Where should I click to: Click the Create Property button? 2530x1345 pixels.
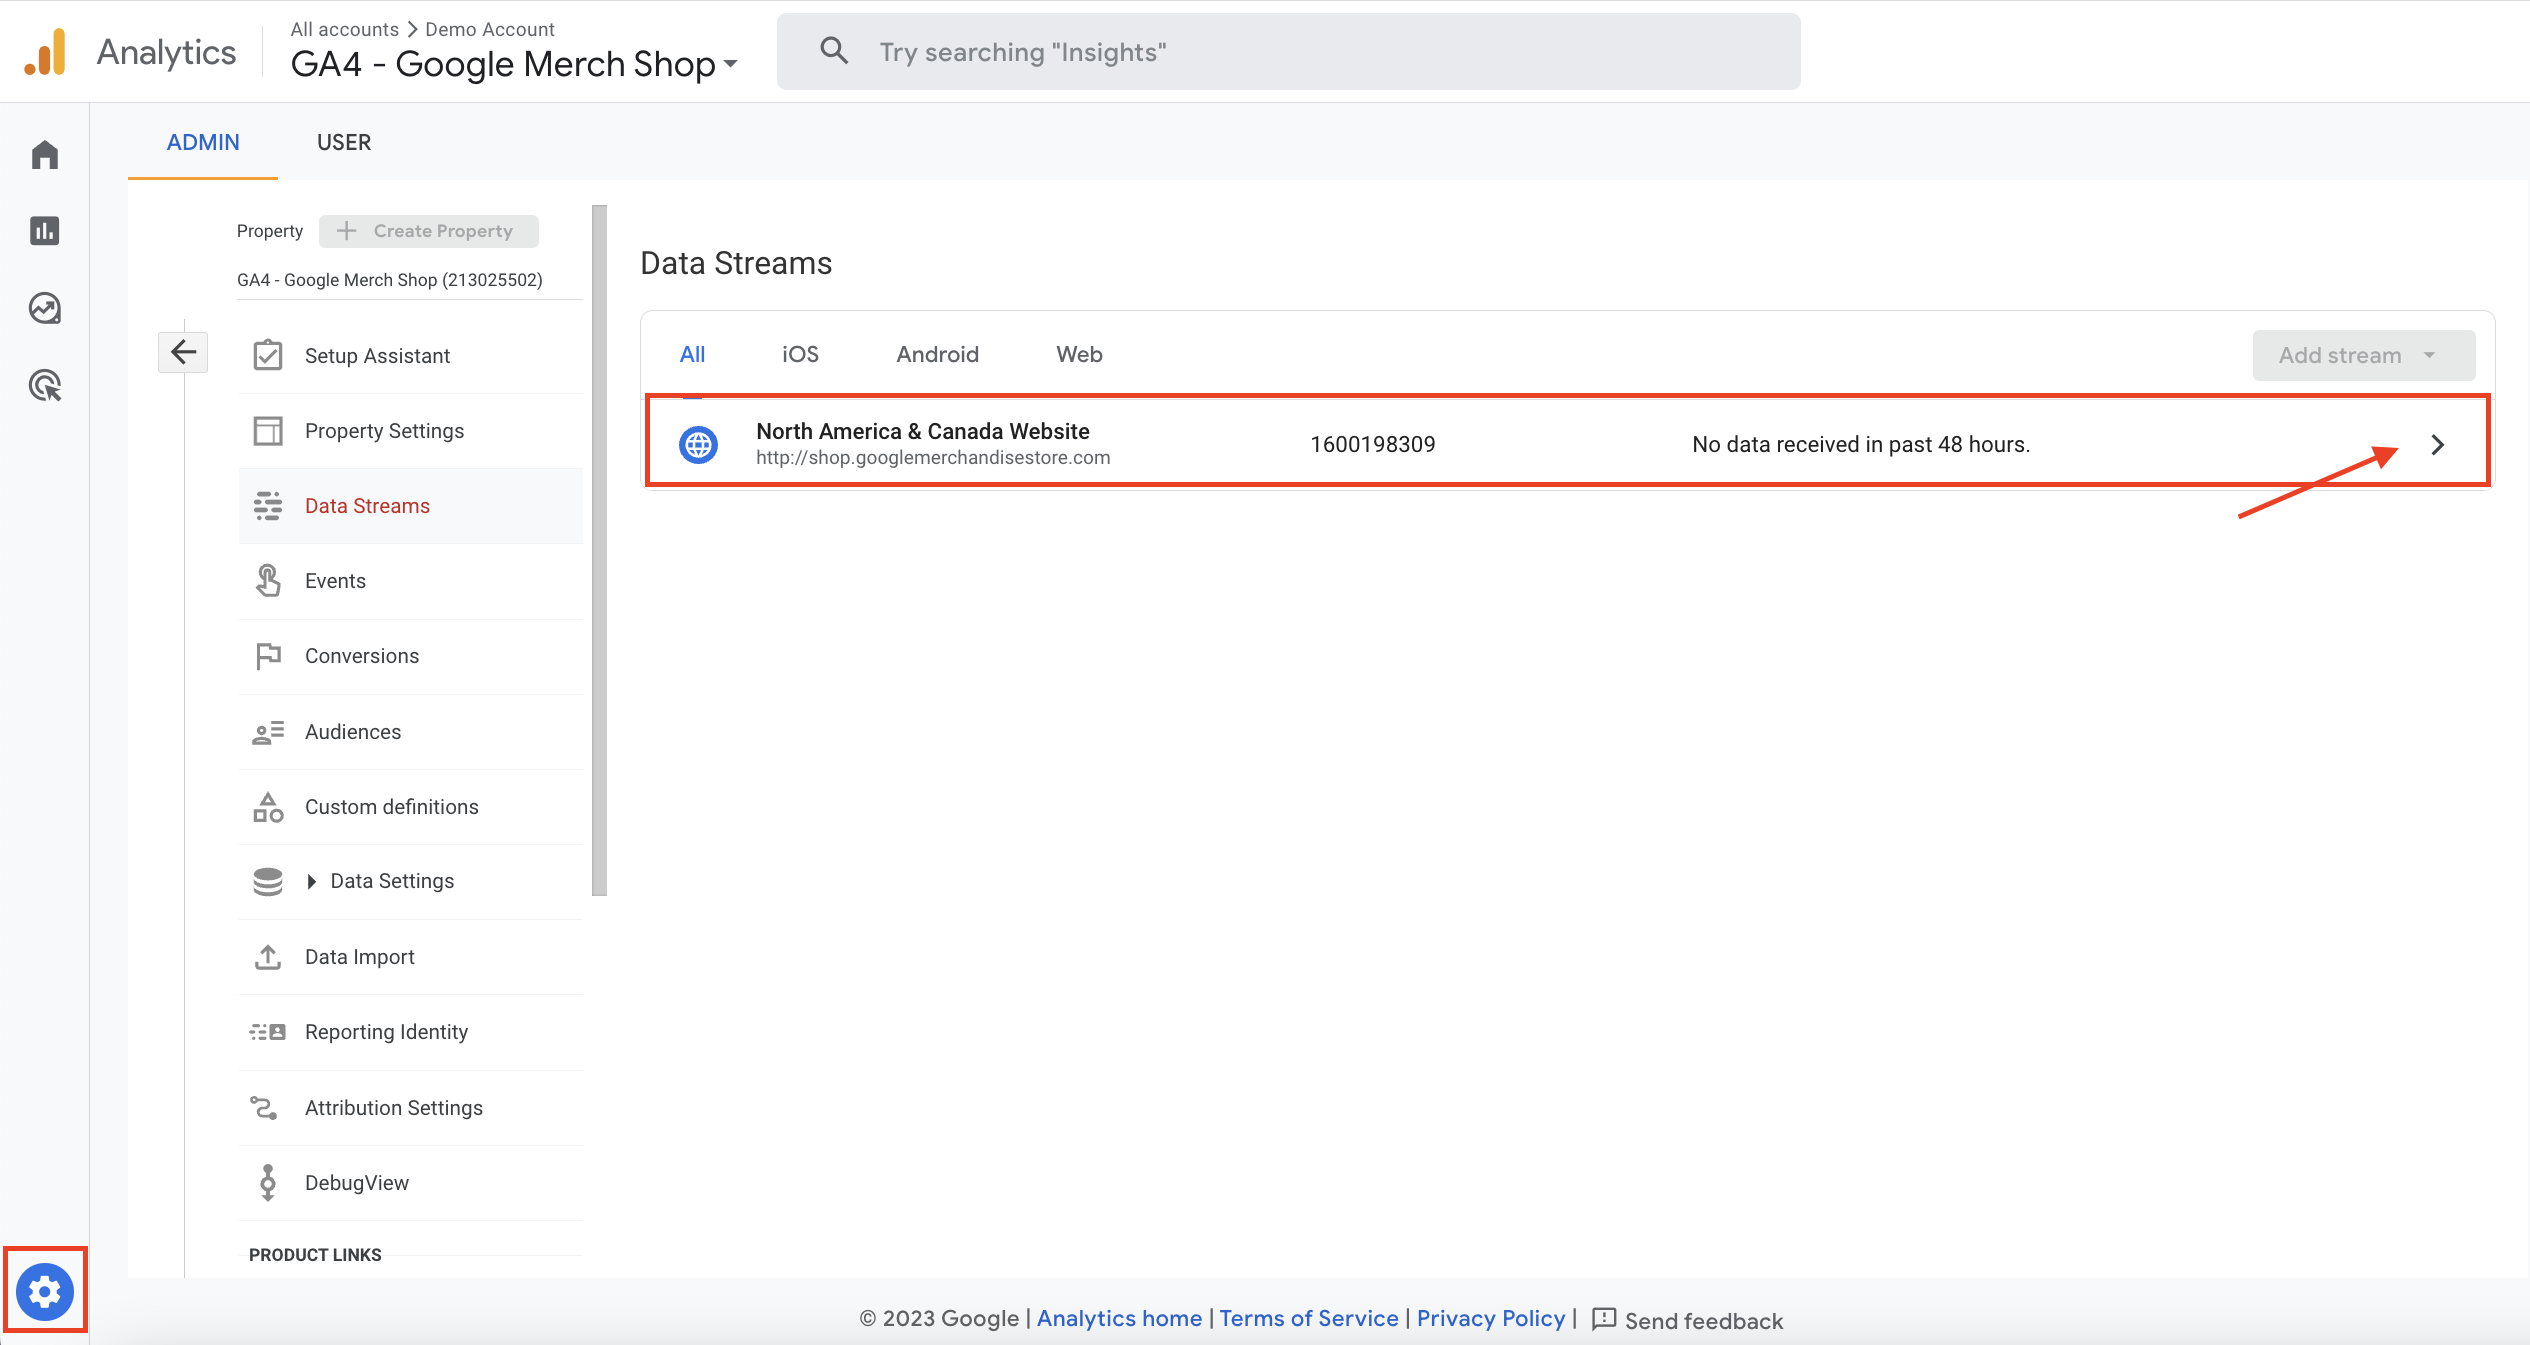[429, 231]
